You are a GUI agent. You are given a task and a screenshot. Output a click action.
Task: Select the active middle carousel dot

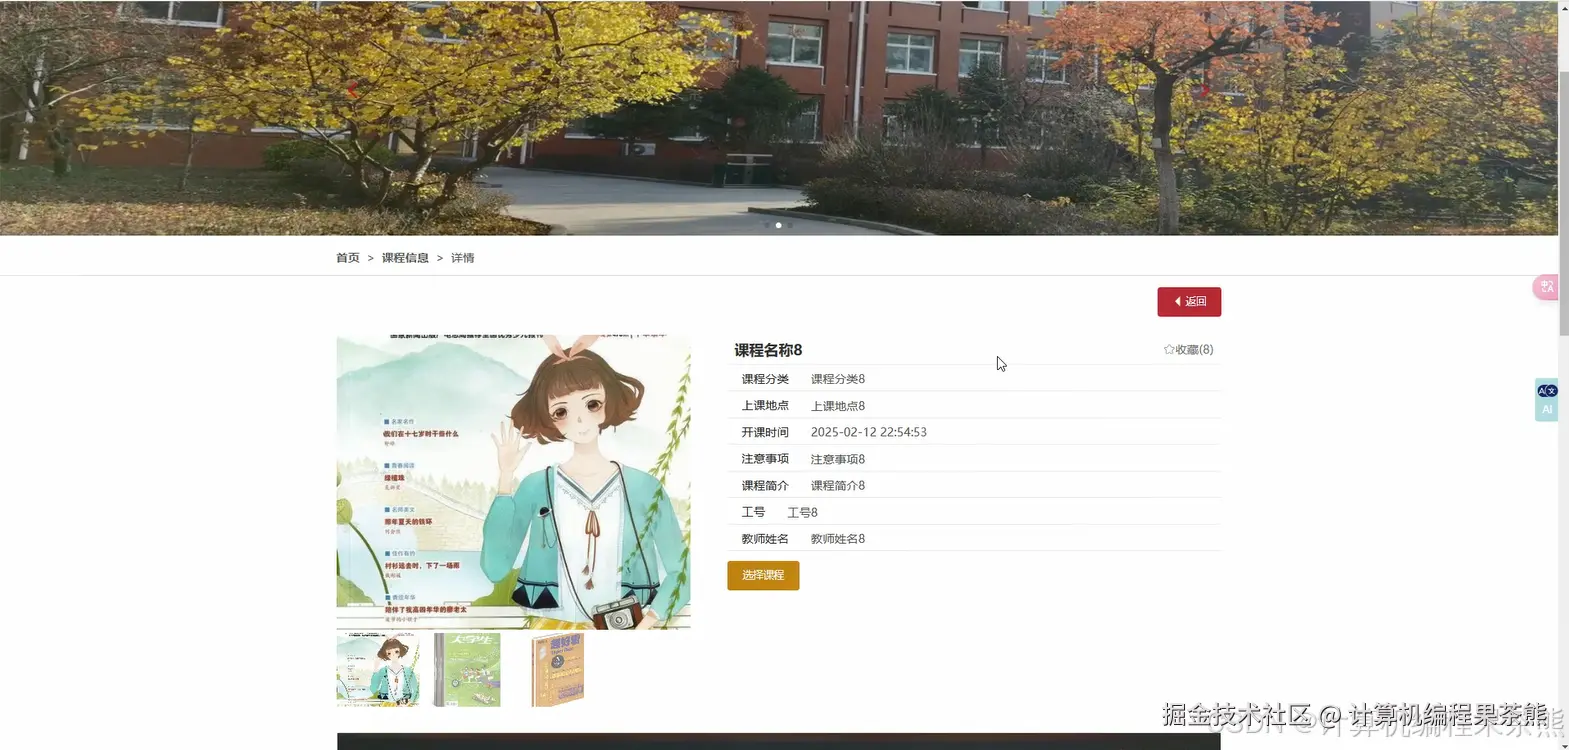[778, 225]
